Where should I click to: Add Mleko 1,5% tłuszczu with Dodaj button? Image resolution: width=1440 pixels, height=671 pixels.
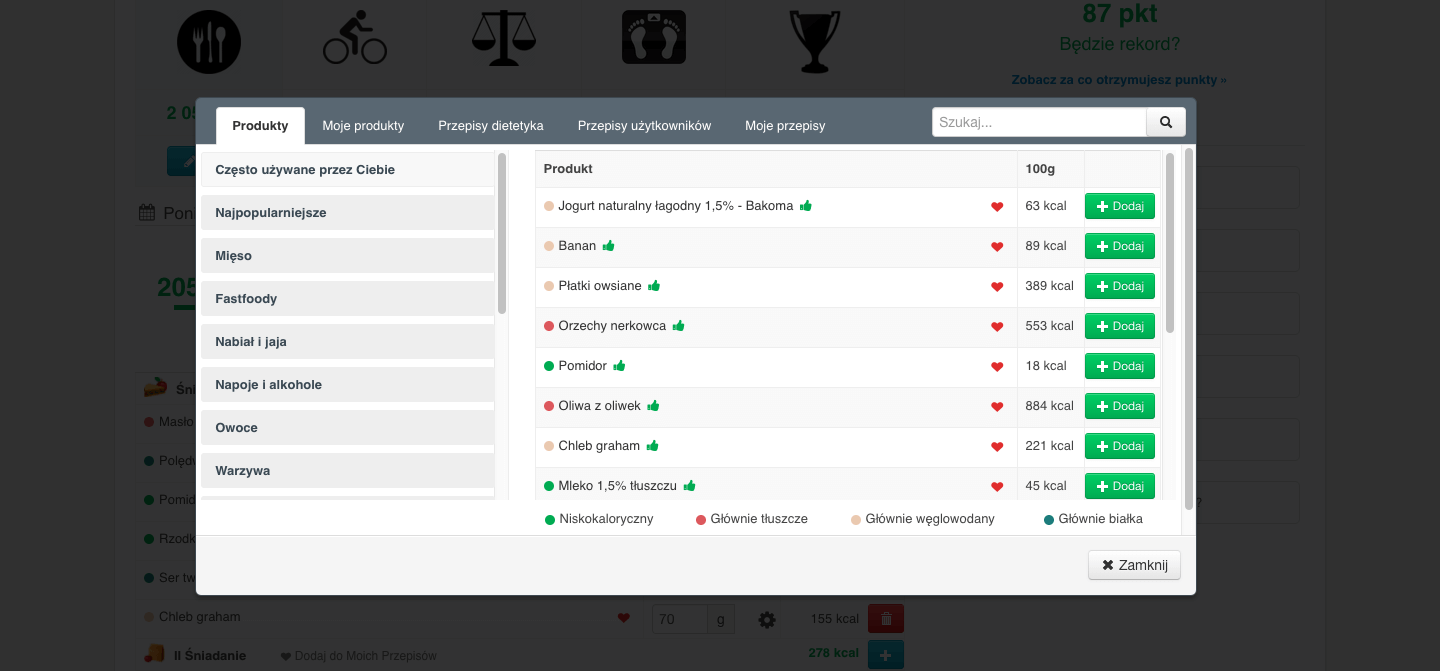tap(1120, 486)
